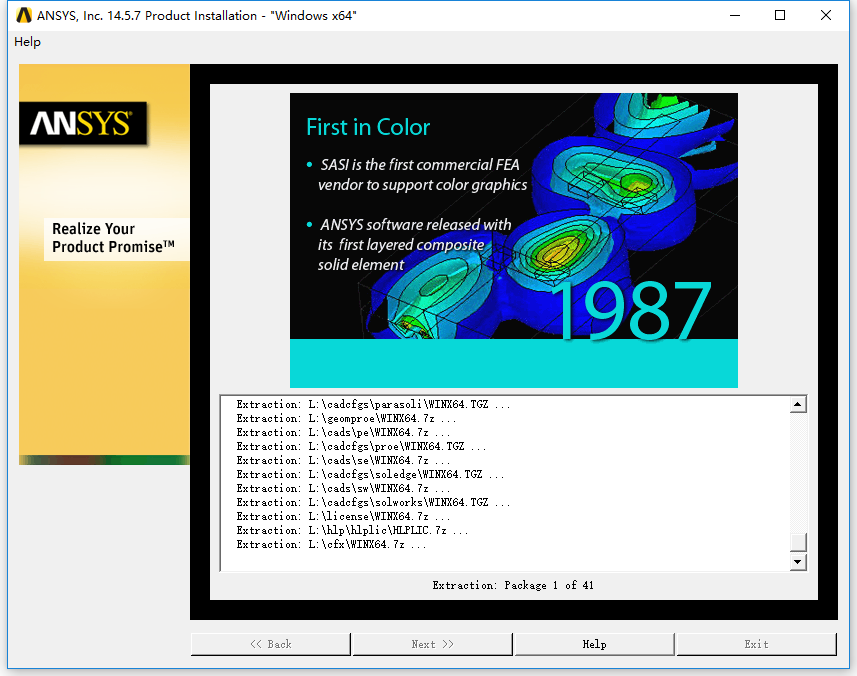This screenshot has height=676, width=857.
Task: Click the log scroll down arrow
Action: click(x=798, y=562)
